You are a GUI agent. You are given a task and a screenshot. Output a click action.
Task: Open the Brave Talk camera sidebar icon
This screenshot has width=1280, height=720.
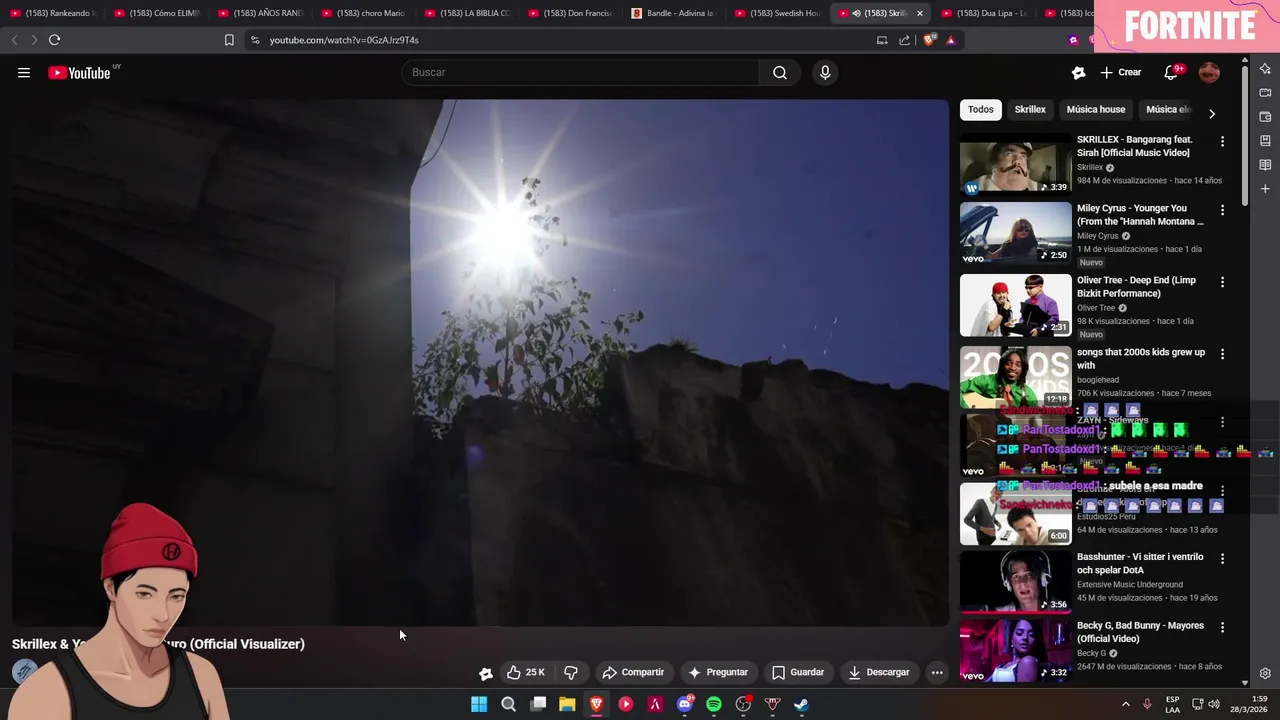pos(1265,93)
